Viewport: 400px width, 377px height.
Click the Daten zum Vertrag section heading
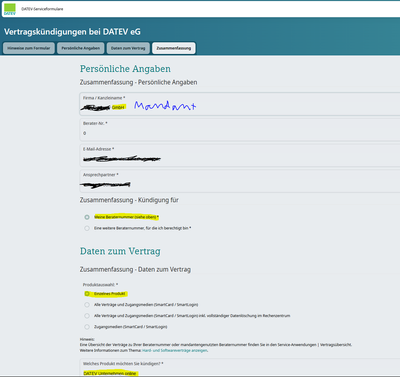click(120, 251)
